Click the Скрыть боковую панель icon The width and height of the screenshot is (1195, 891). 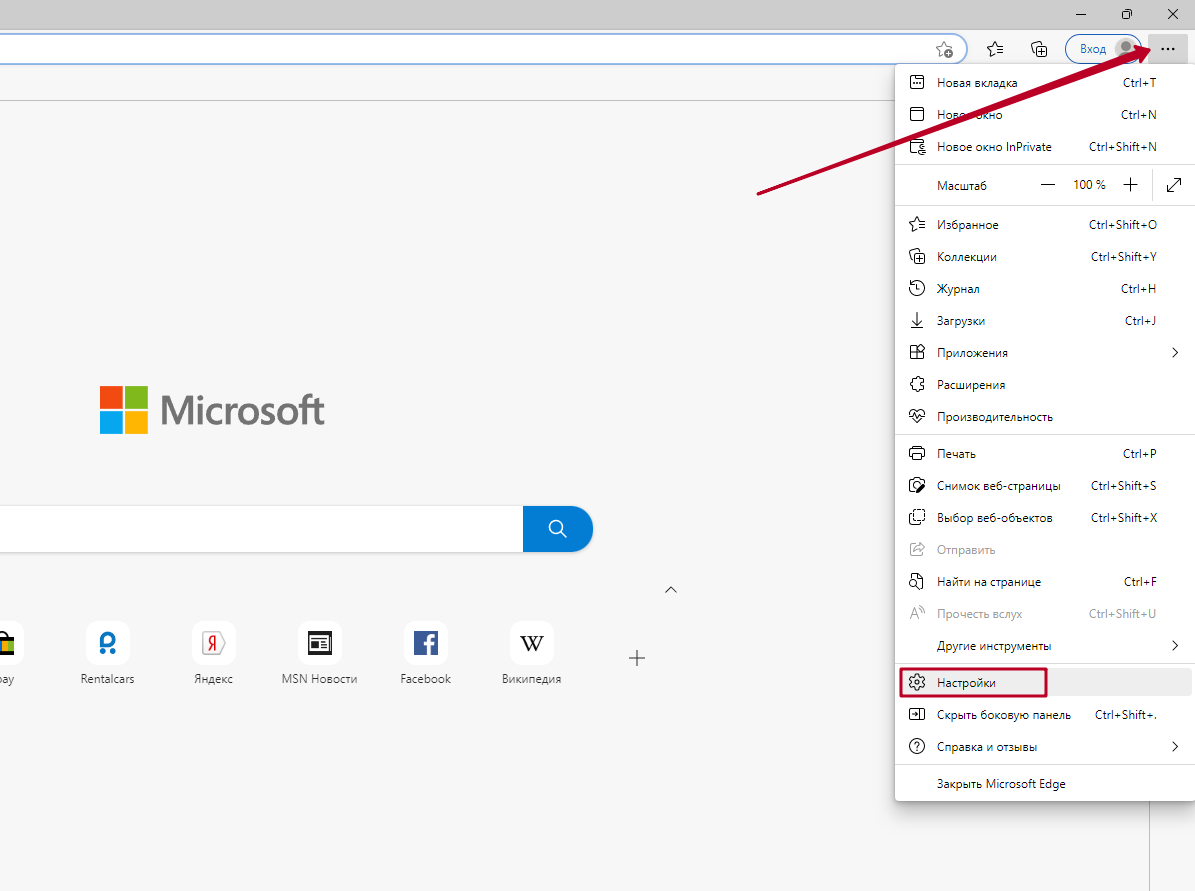pos(917,714)
